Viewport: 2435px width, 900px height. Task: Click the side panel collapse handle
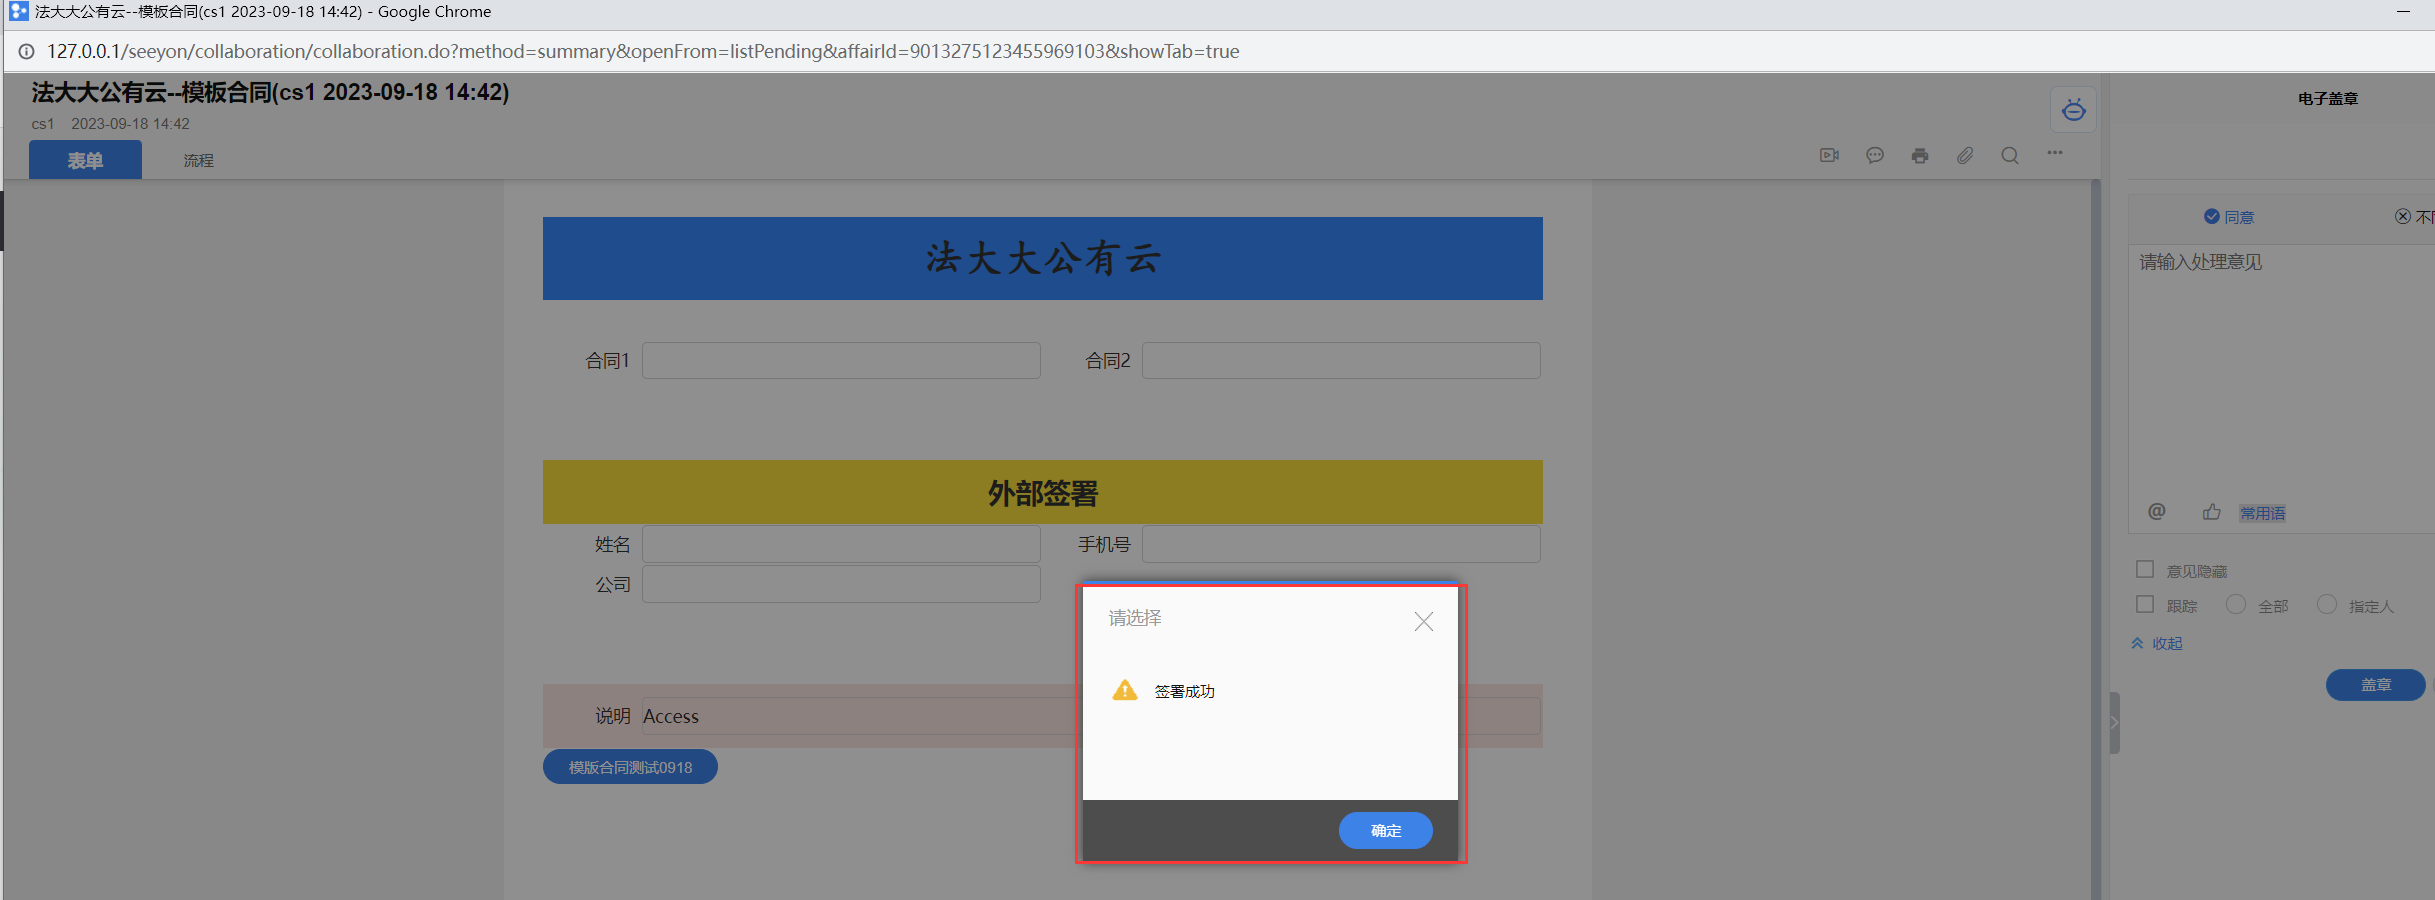click(2114, 722)
